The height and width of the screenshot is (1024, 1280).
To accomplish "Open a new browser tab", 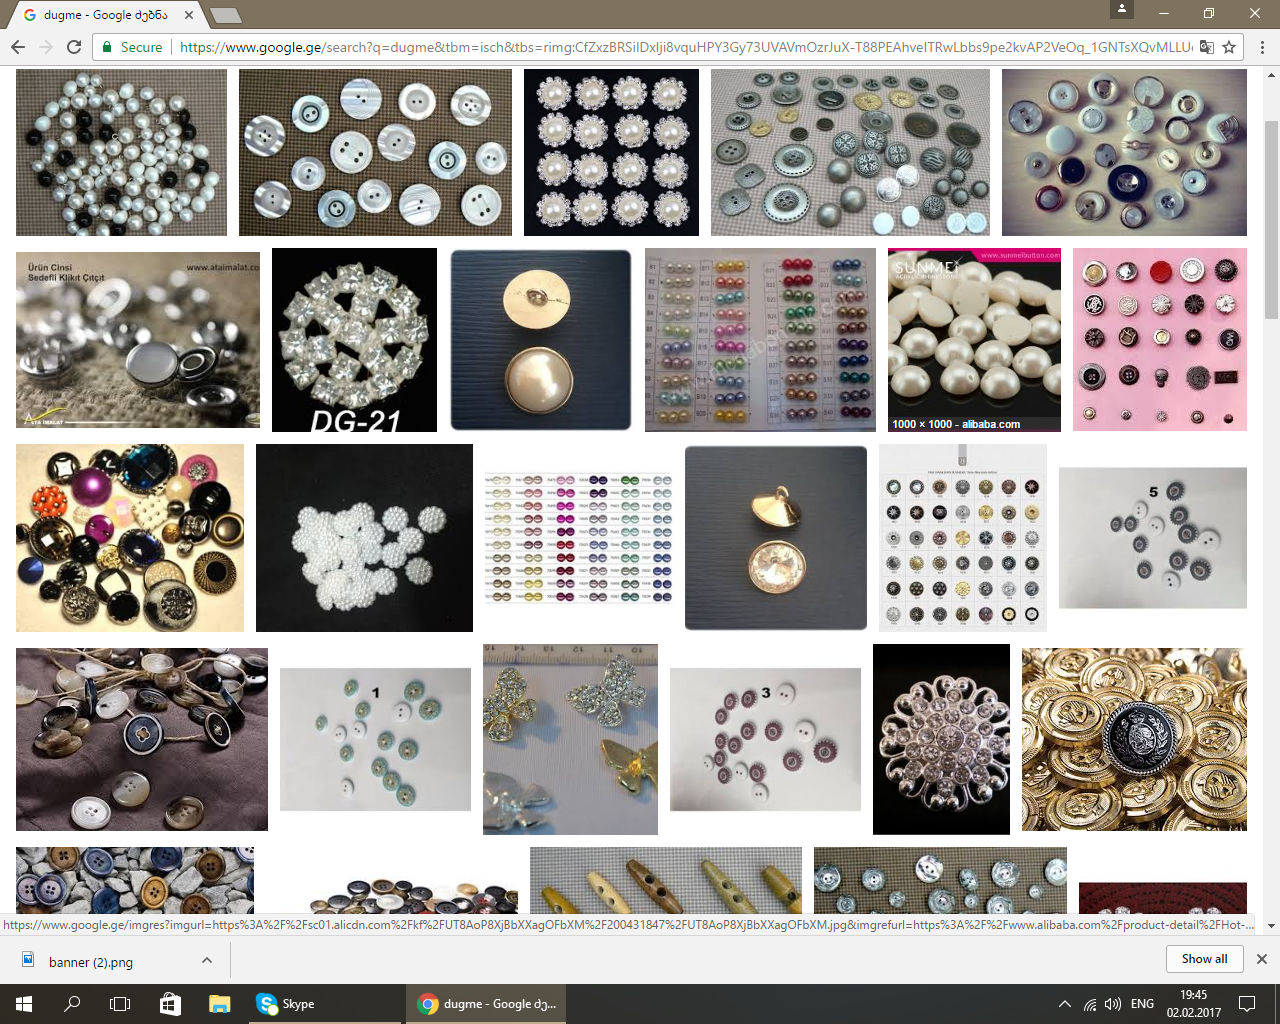I will 226,15.
